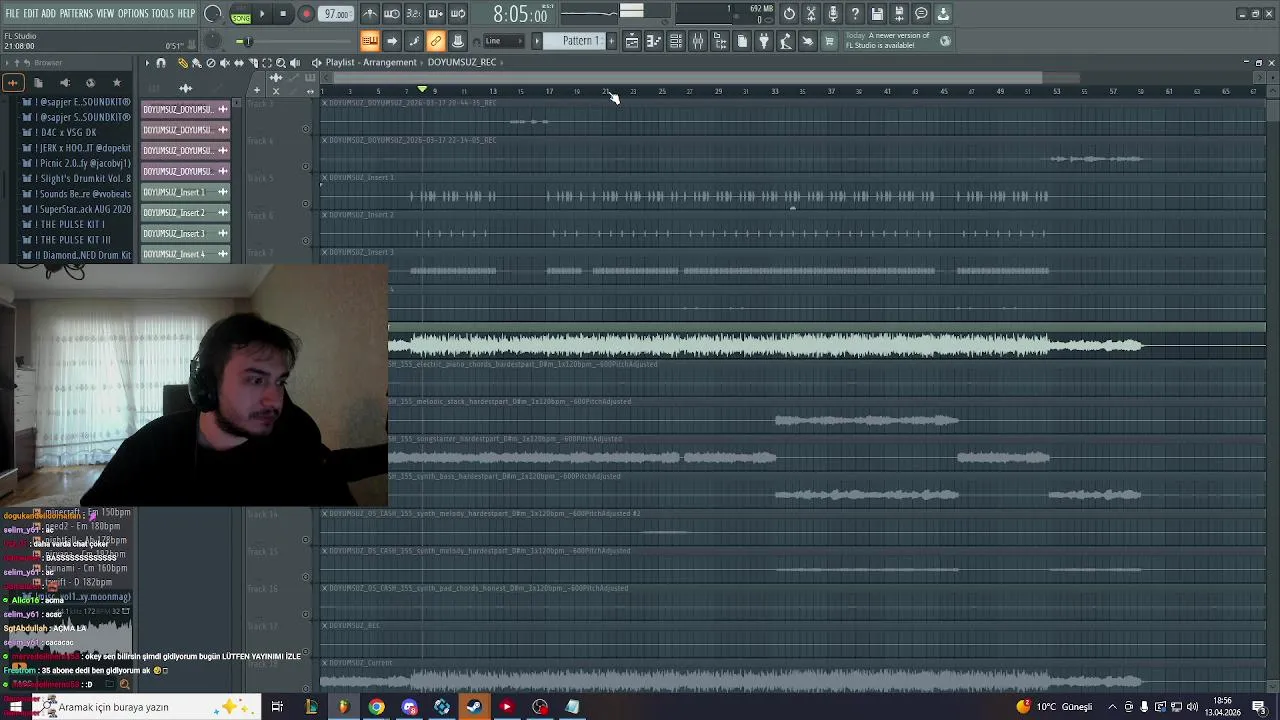
Task: Click the tempo field showing 97.000
Action: coord(337,14)
